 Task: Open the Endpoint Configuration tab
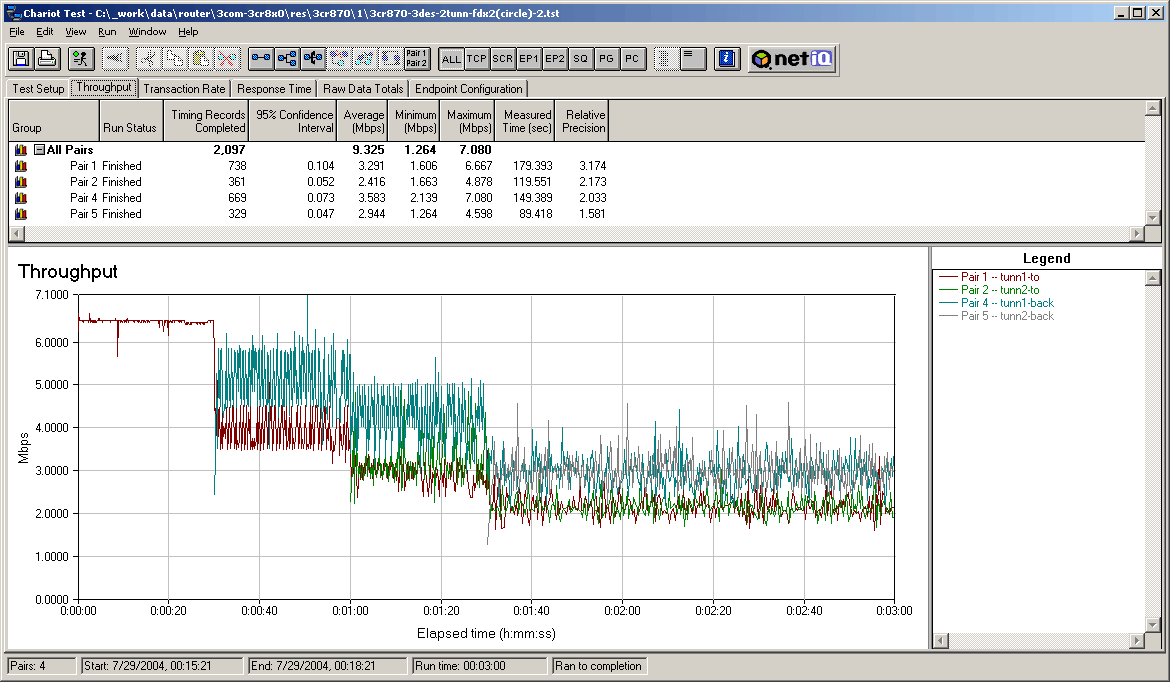click(469, 89)
